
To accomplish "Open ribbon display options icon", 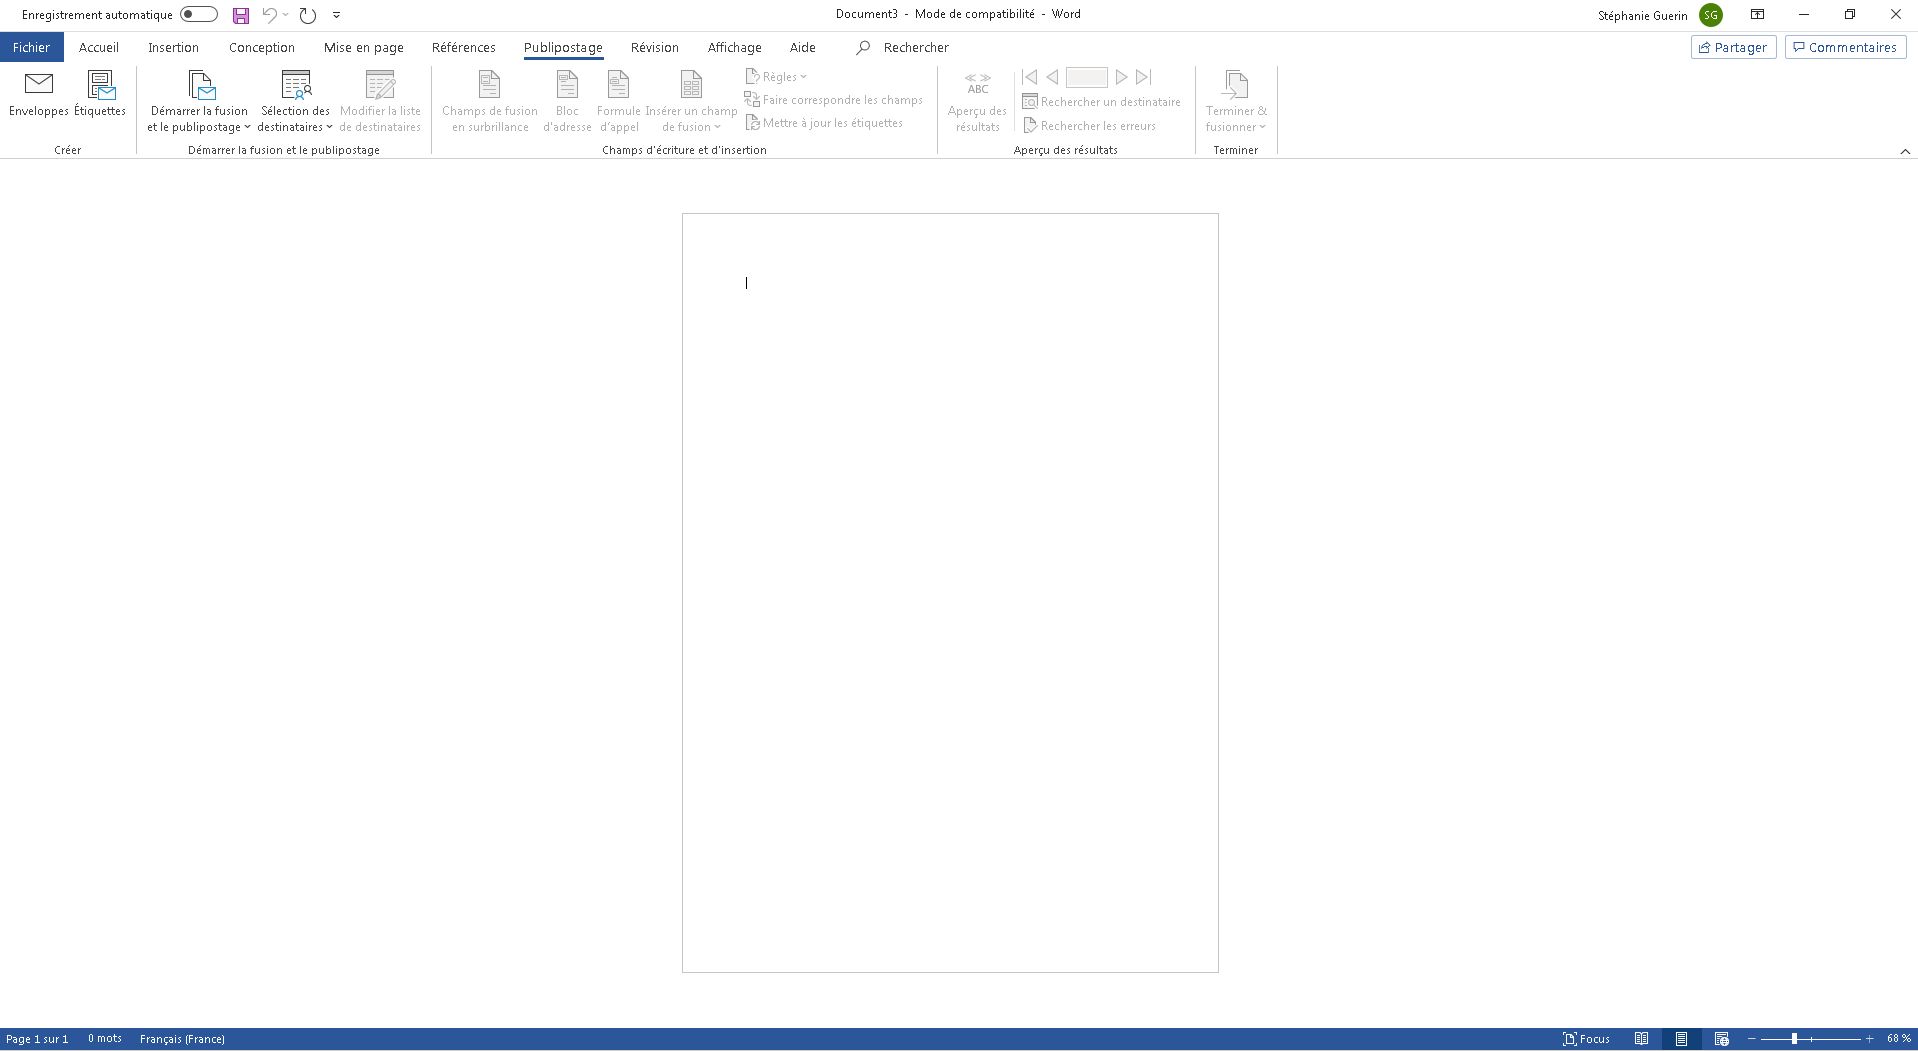I will (x=1757, y=15).
